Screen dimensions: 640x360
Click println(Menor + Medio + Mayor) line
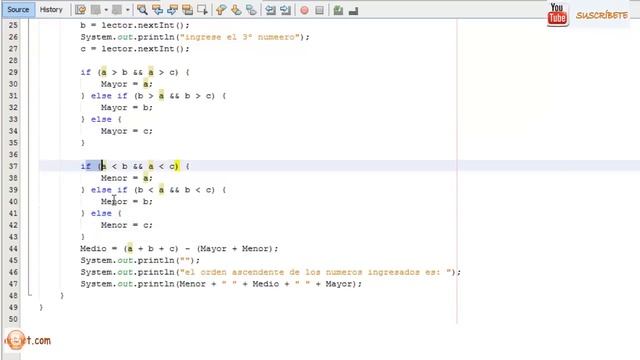[221, 284]
